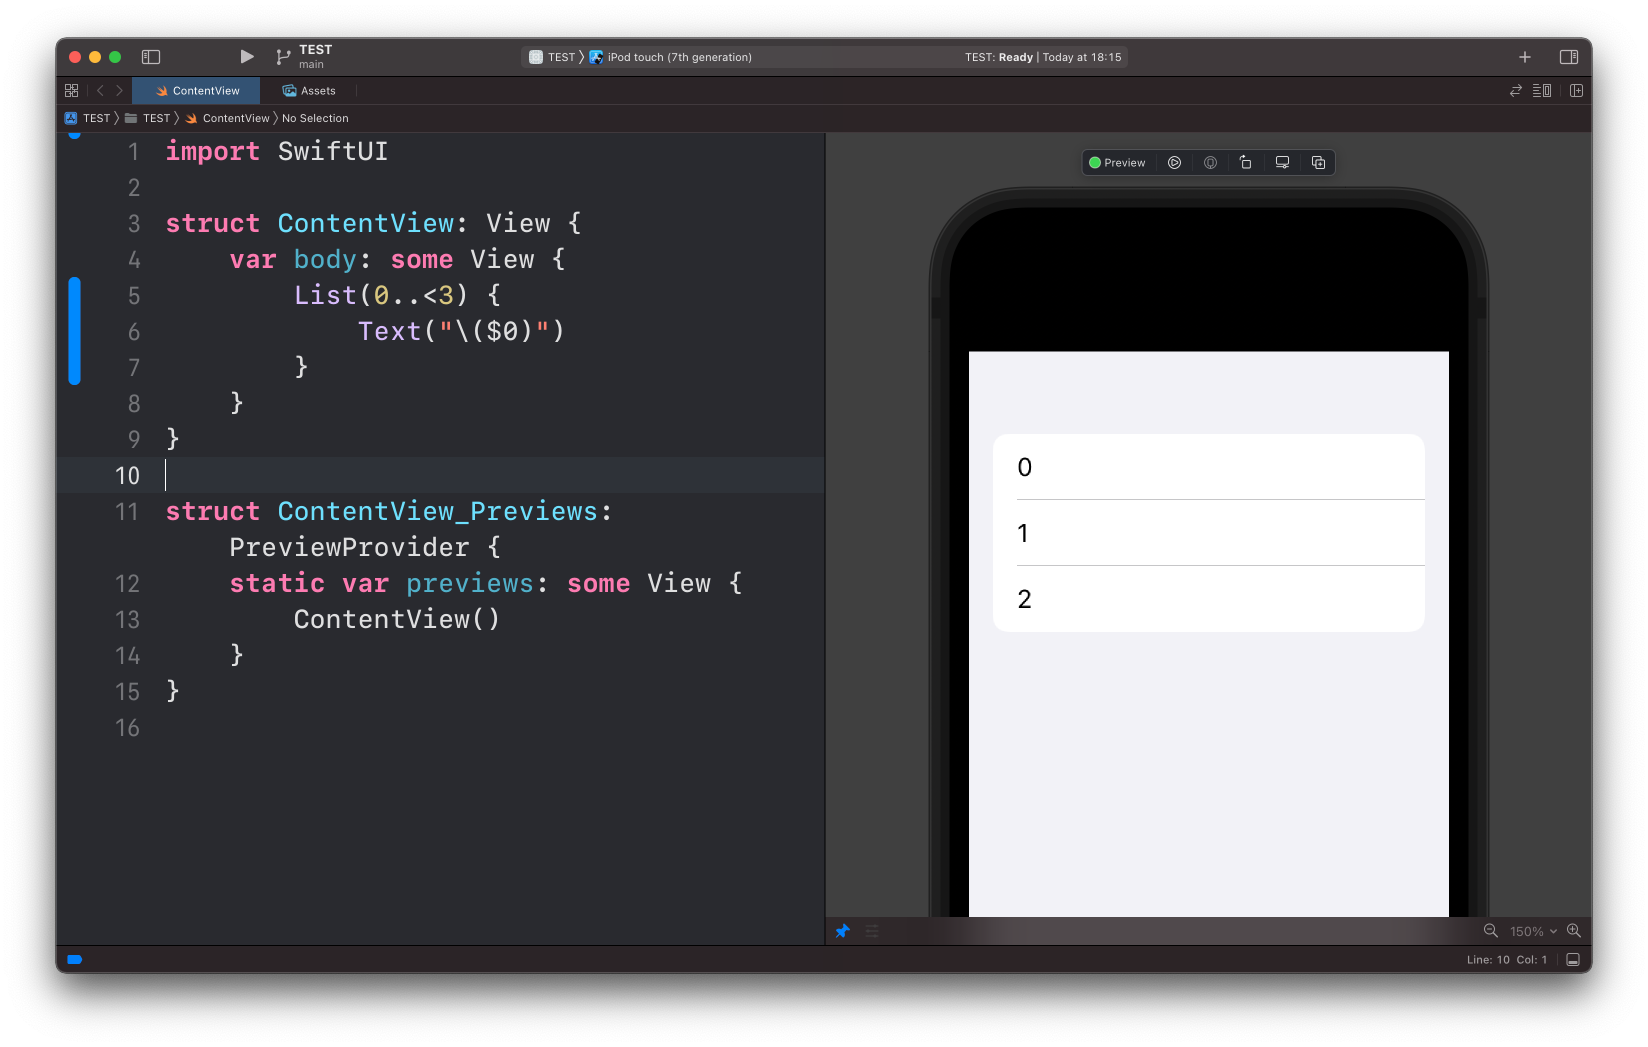Open the preview inspect settings monitor icon

(1282, 163)
